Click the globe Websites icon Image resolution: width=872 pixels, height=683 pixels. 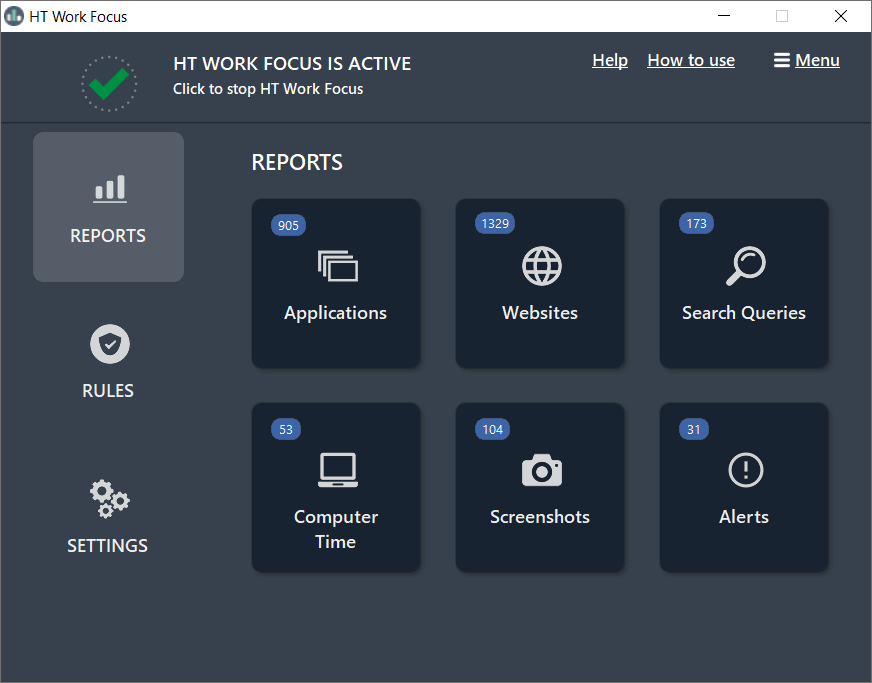tap(542, 266)
